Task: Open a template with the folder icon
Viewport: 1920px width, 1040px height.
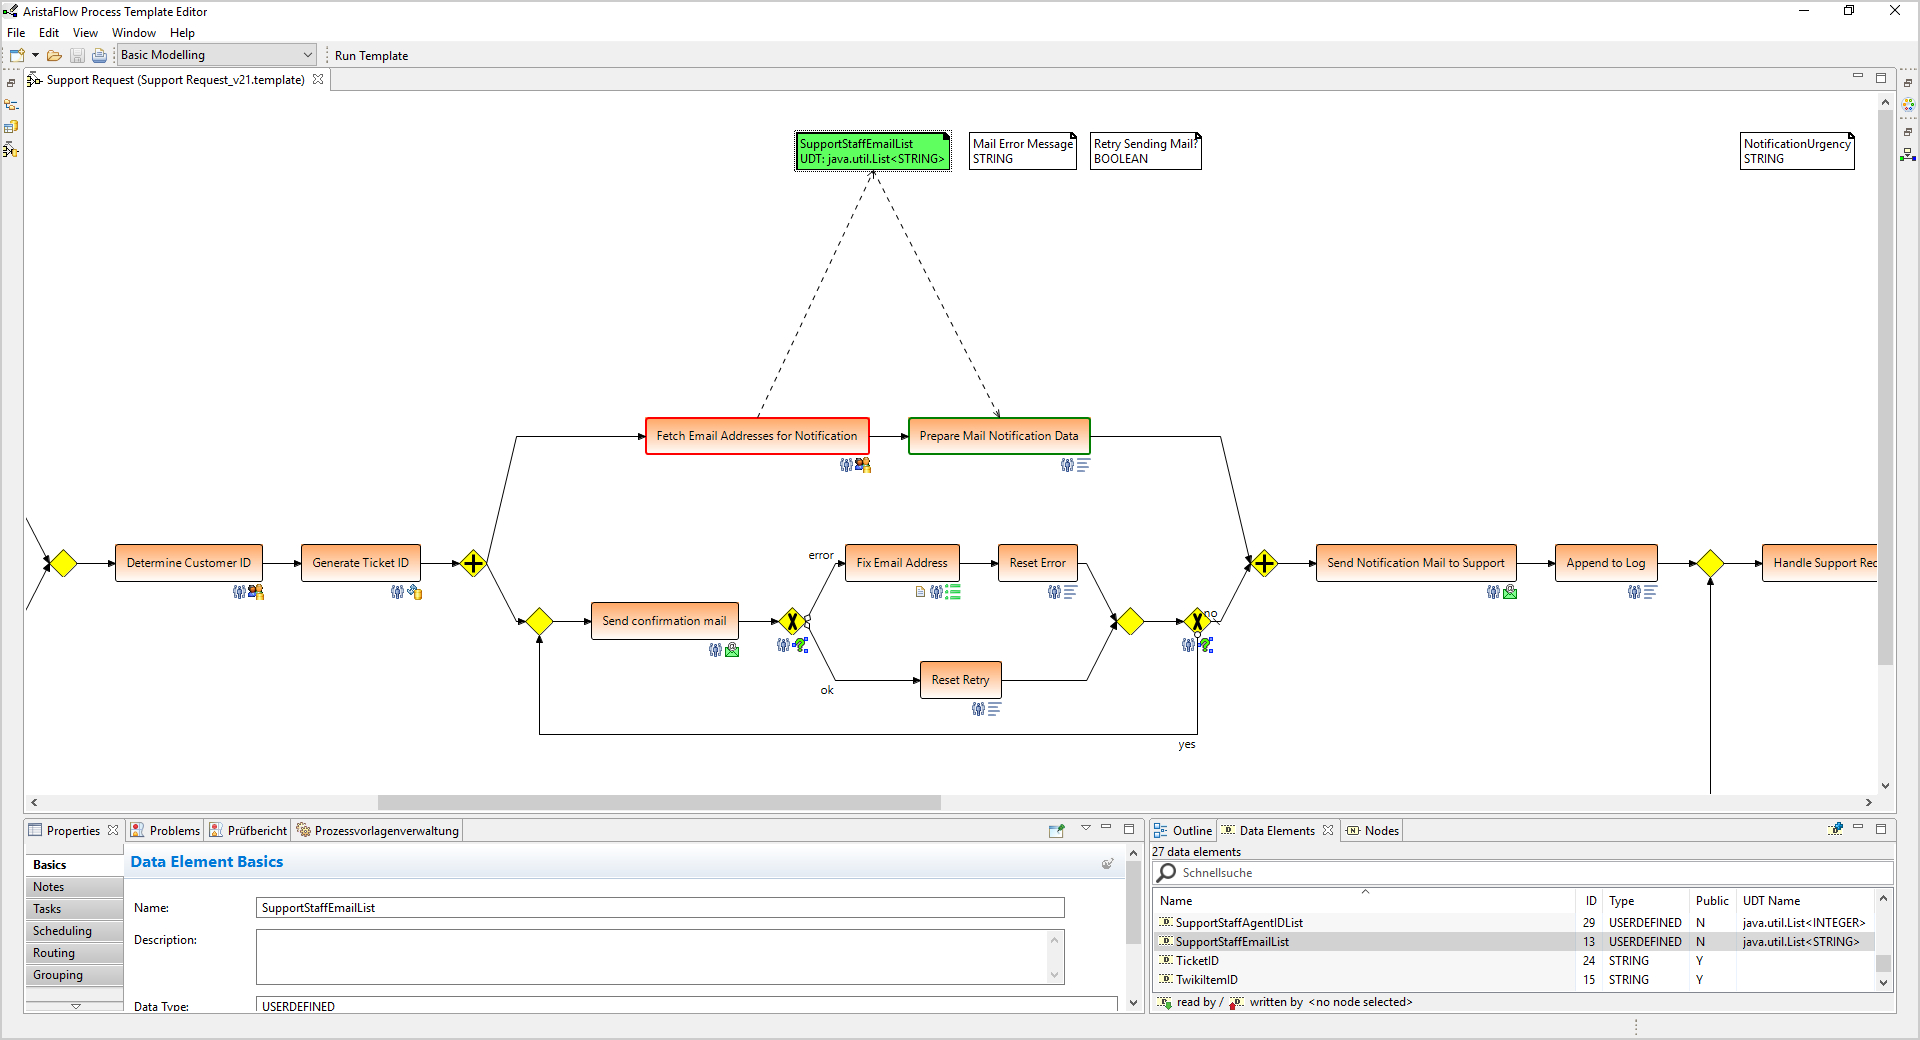Action: 54,56
